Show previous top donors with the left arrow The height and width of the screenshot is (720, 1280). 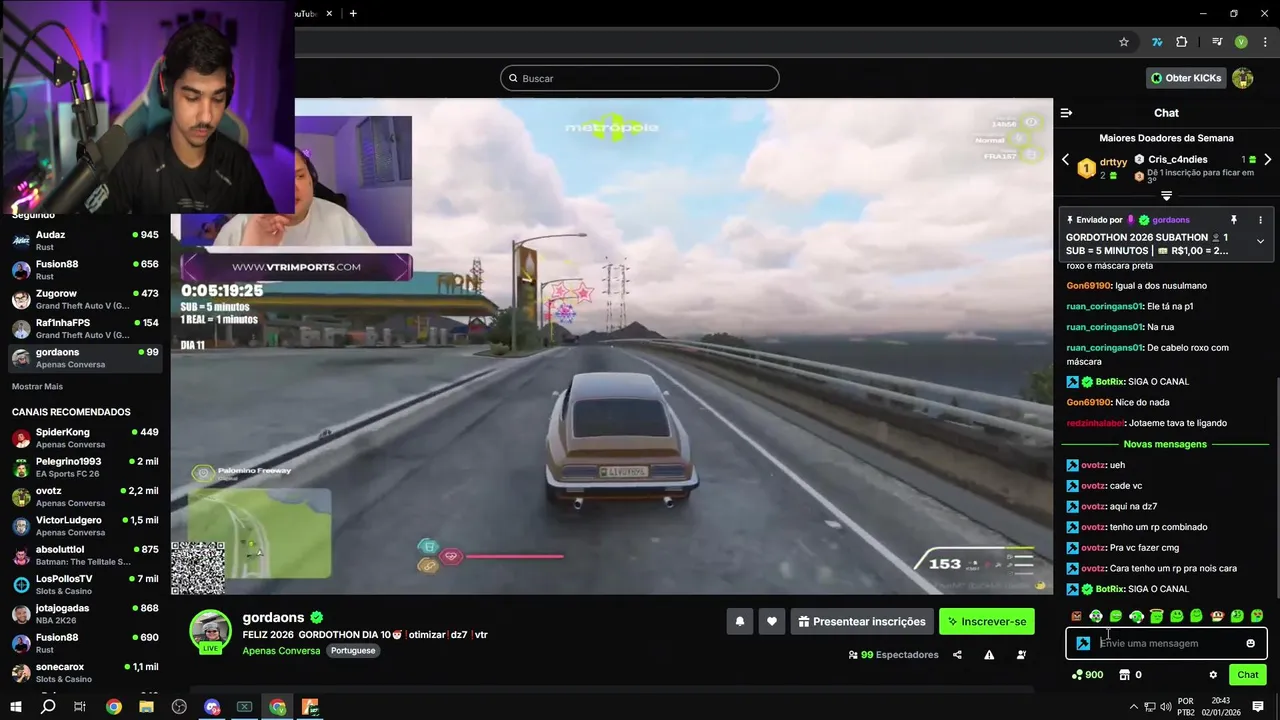click(1065, 160)
